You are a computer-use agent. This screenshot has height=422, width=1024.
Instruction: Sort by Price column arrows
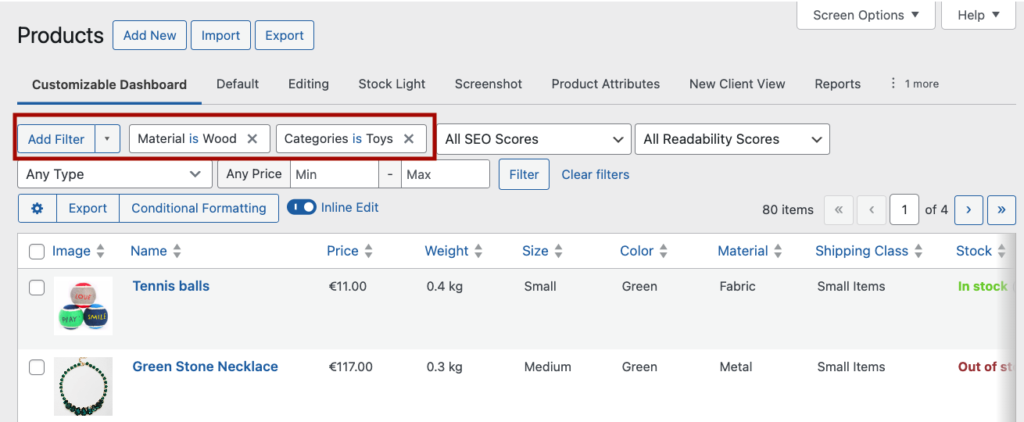(369, 251)
